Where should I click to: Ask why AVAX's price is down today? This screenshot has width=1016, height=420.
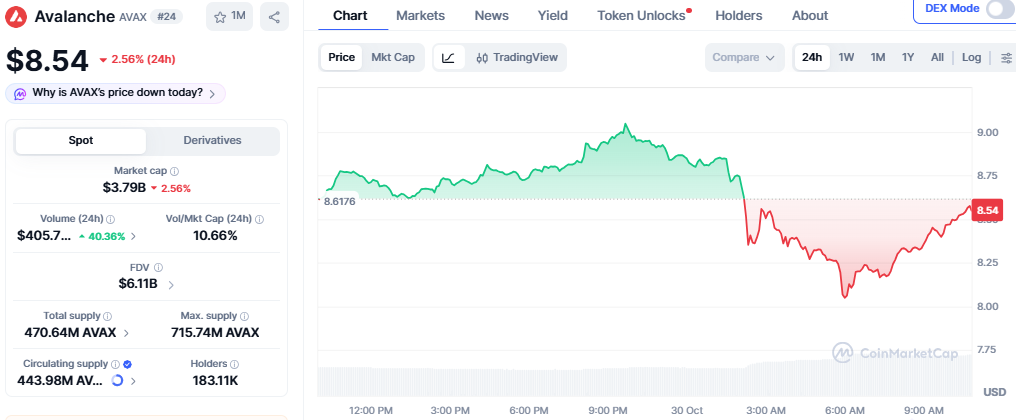point(115,93)
